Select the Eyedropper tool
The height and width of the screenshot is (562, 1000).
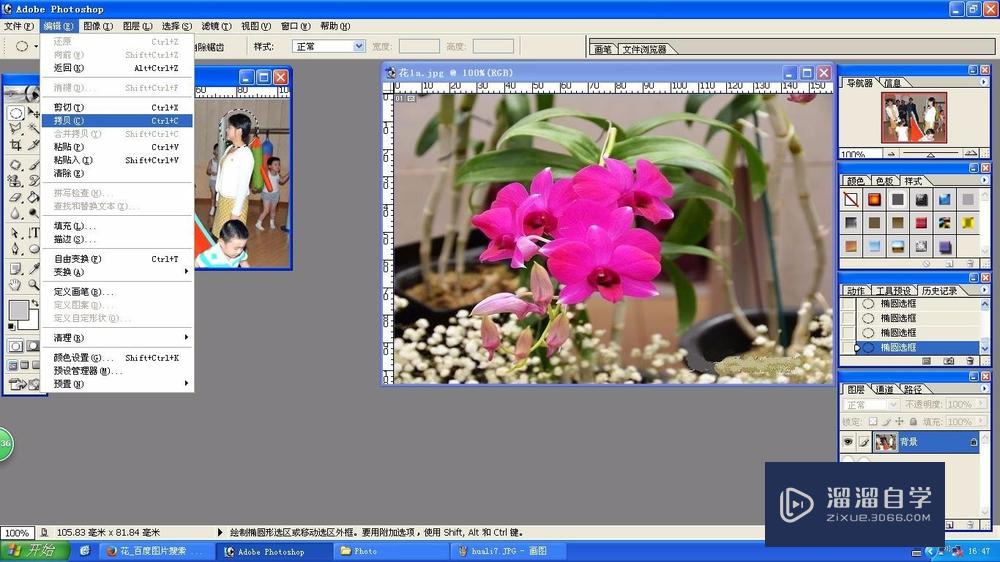[33, 269]
